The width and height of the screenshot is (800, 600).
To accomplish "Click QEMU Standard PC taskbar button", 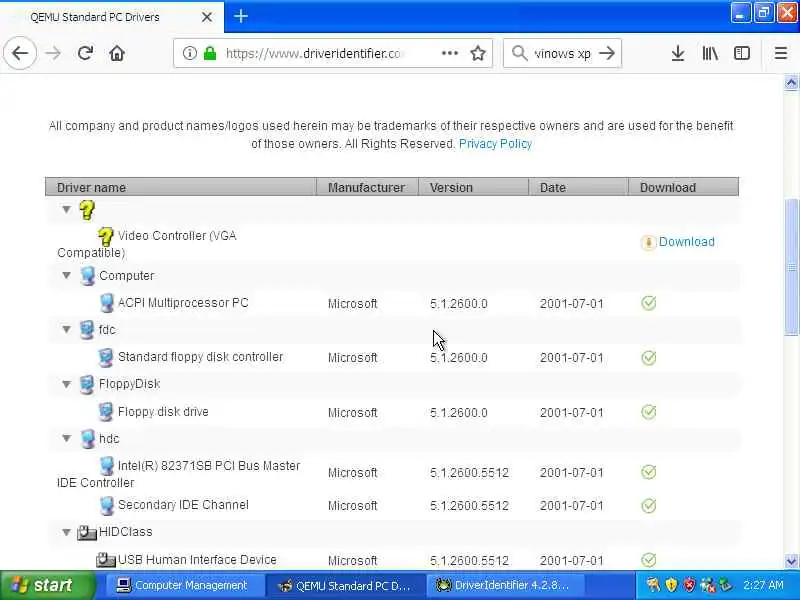I will point(345,585).
